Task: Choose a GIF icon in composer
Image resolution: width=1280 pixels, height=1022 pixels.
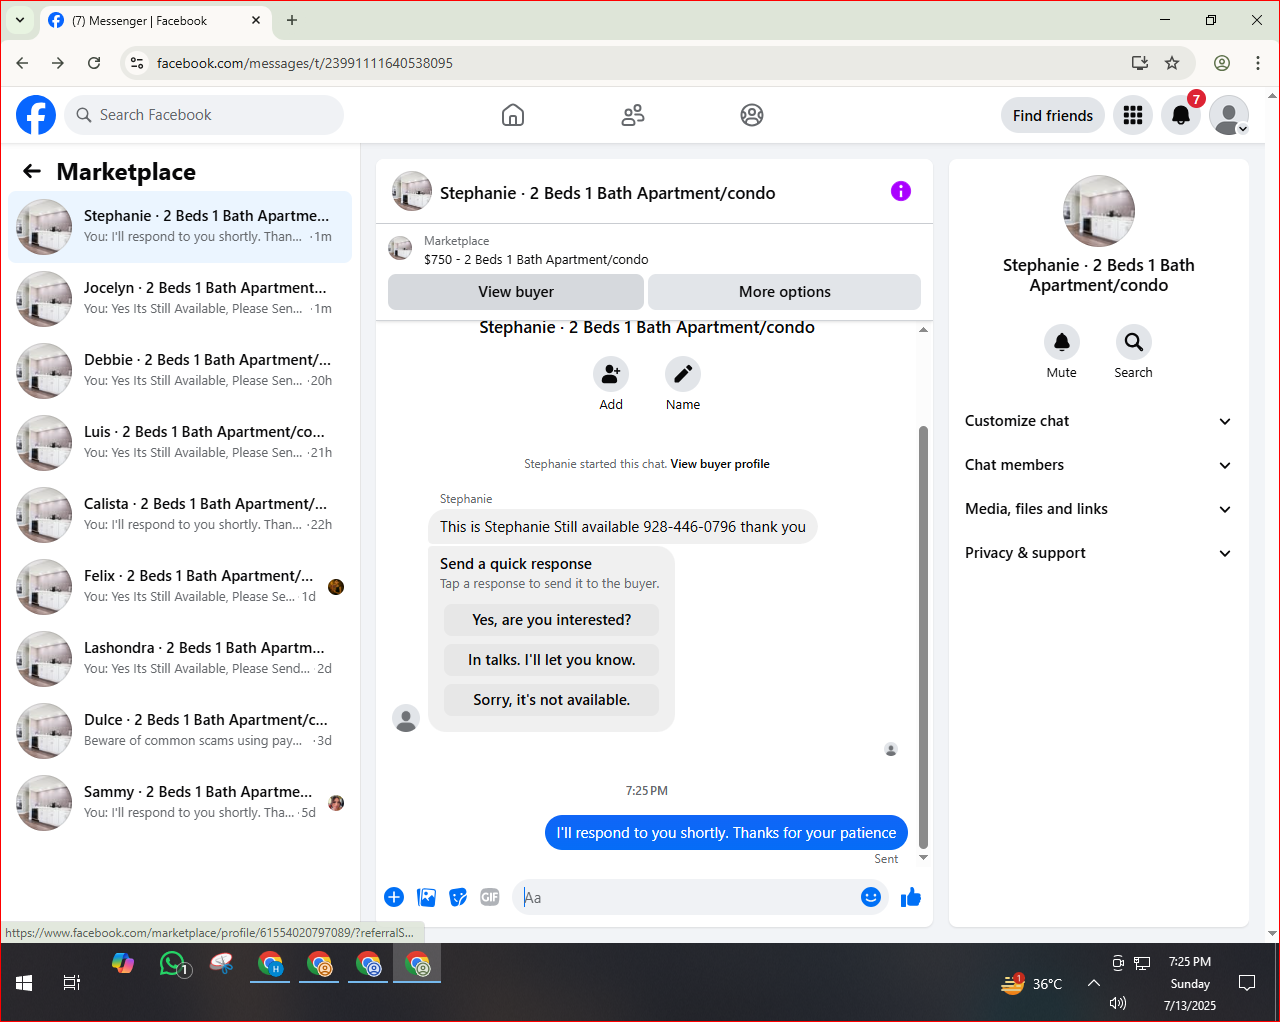Action: (x=490, y=897)
